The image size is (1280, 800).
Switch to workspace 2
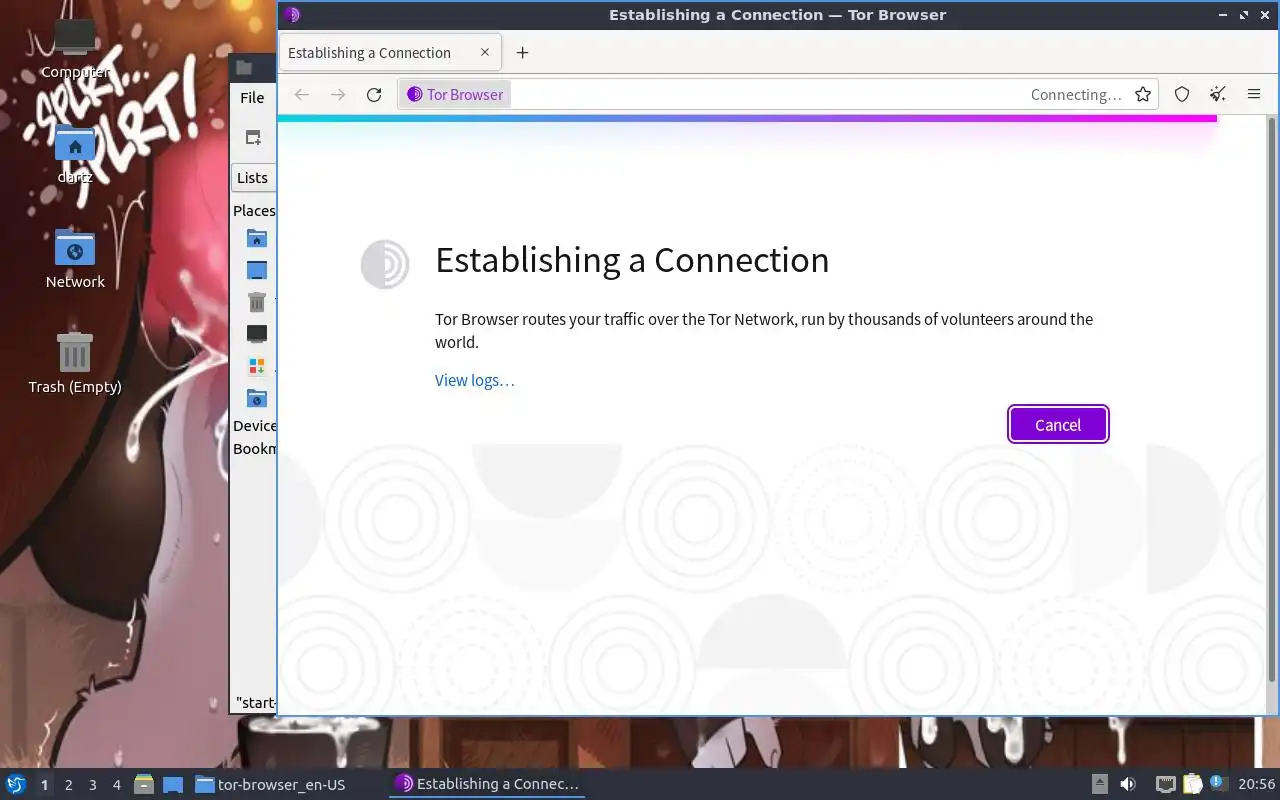pyautogui.click(x=68, y=785)
